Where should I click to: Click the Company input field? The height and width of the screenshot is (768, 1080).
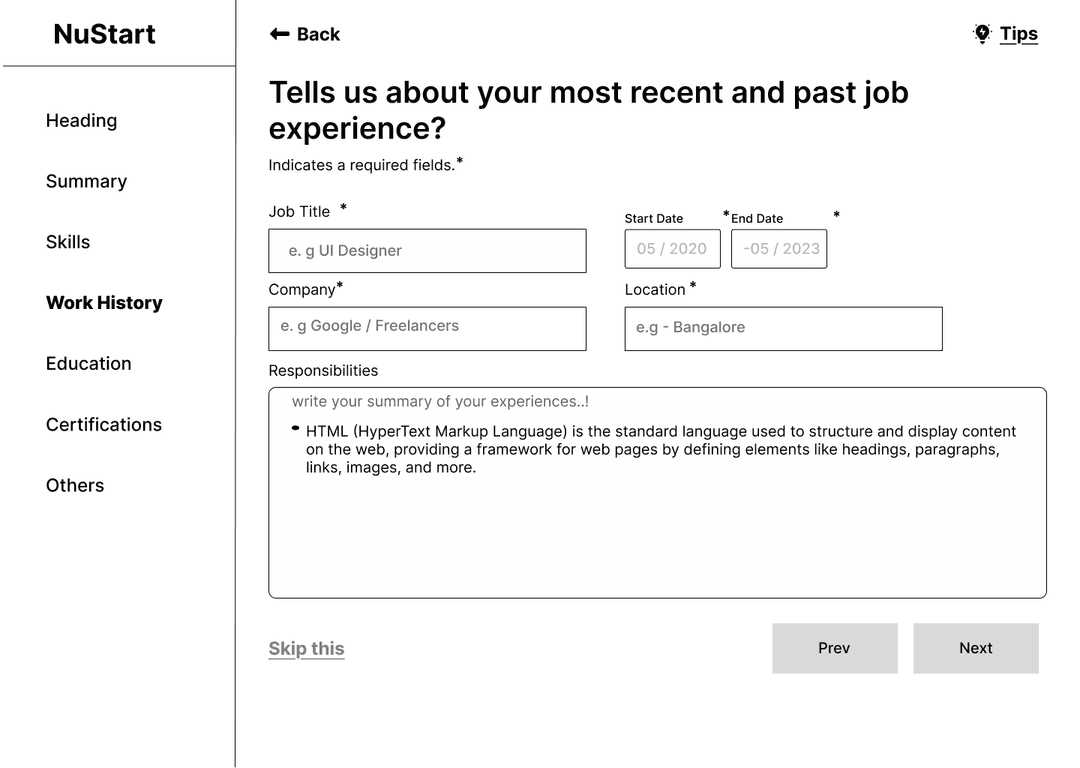click(427, 329)
